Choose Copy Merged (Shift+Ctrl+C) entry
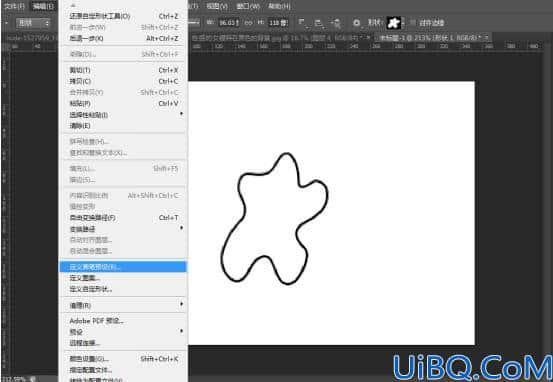 click(x=123, y=92)
